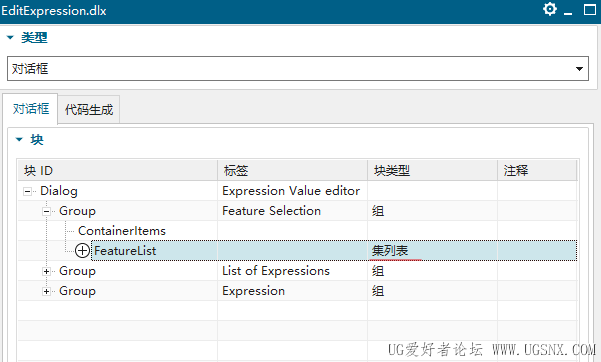
Task: Collapse the Feature Selection Group node
Action: point(46,211)
